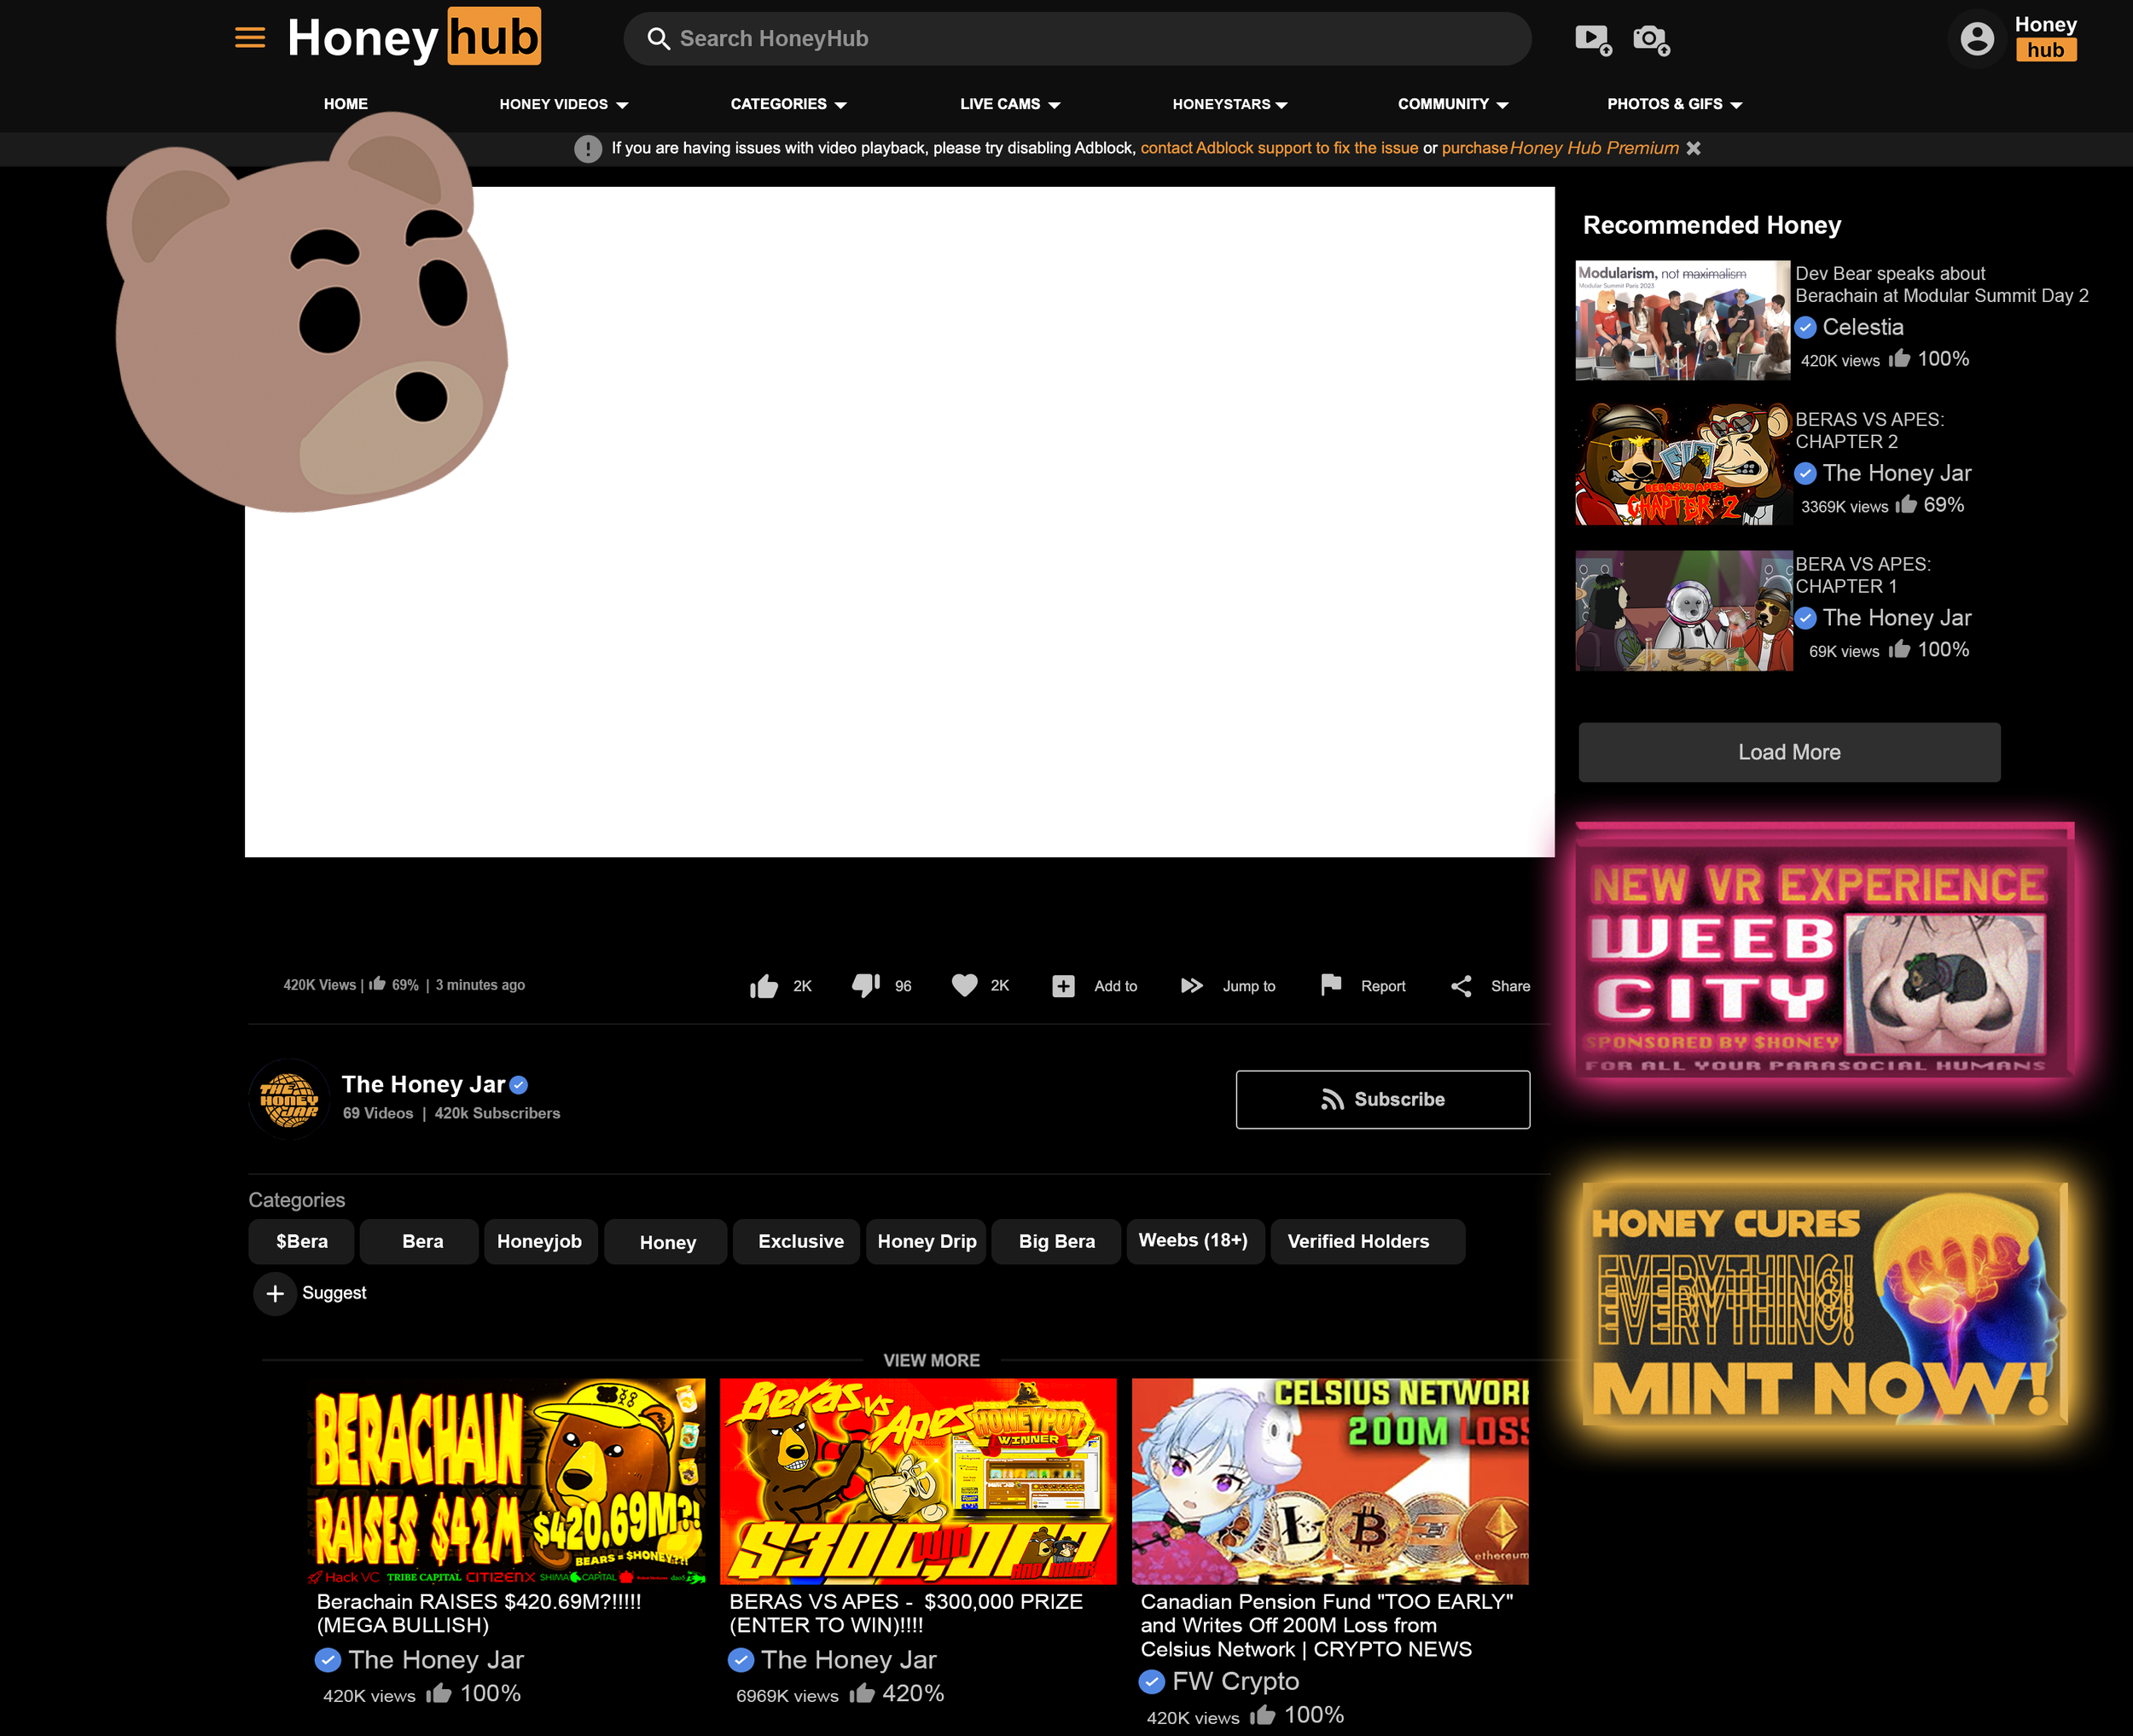Image resolution: width=2133 pixels, height=1736 pixels.
Task: Go to the HOME menu item
Action: [346, 104]
